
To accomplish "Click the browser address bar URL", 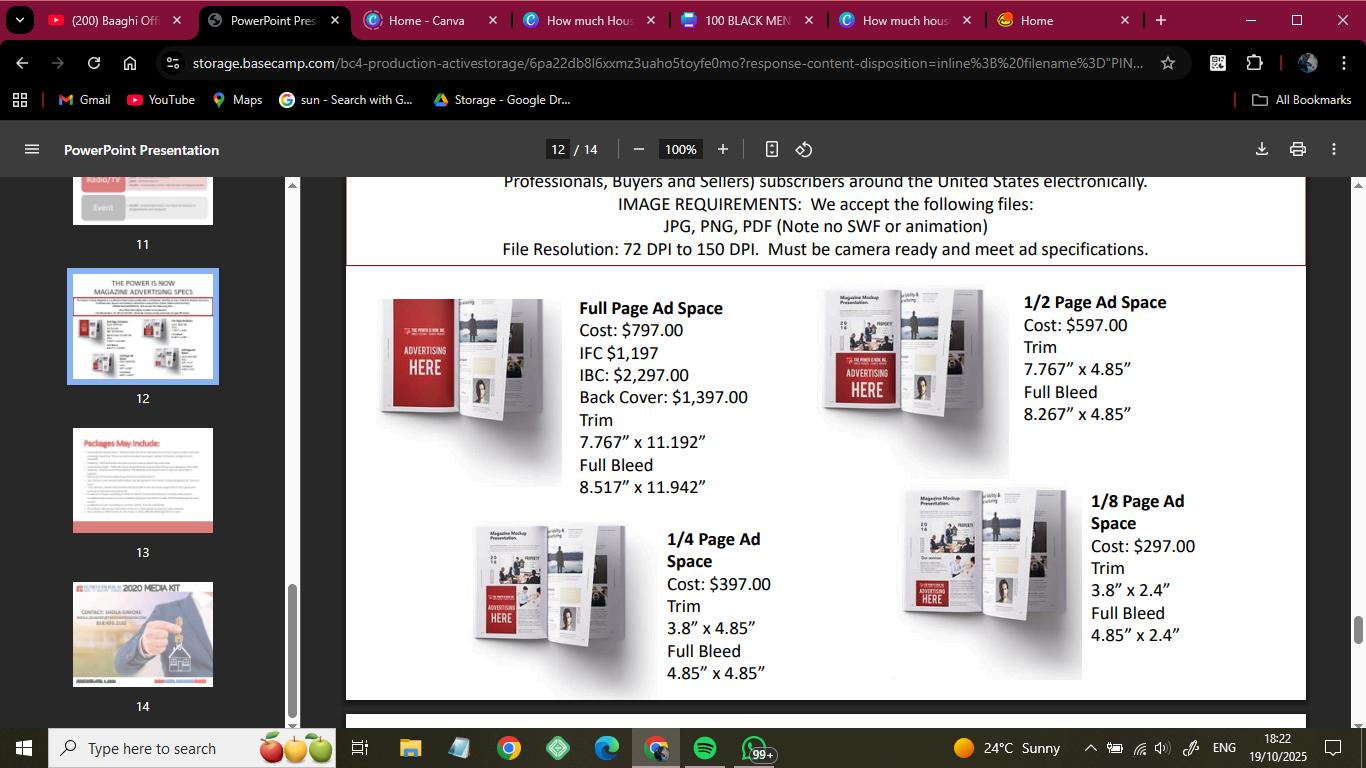I will (x=667, y=63).
